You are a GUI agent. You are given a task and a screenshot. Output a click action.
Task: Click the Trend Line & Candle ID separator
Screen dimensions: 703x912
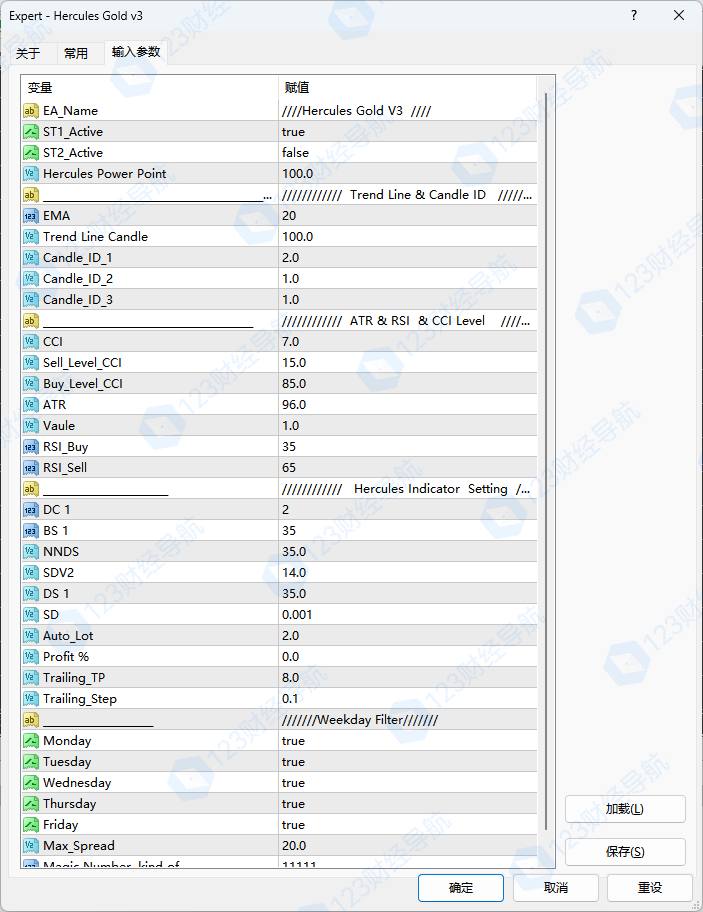coord(408,195)
